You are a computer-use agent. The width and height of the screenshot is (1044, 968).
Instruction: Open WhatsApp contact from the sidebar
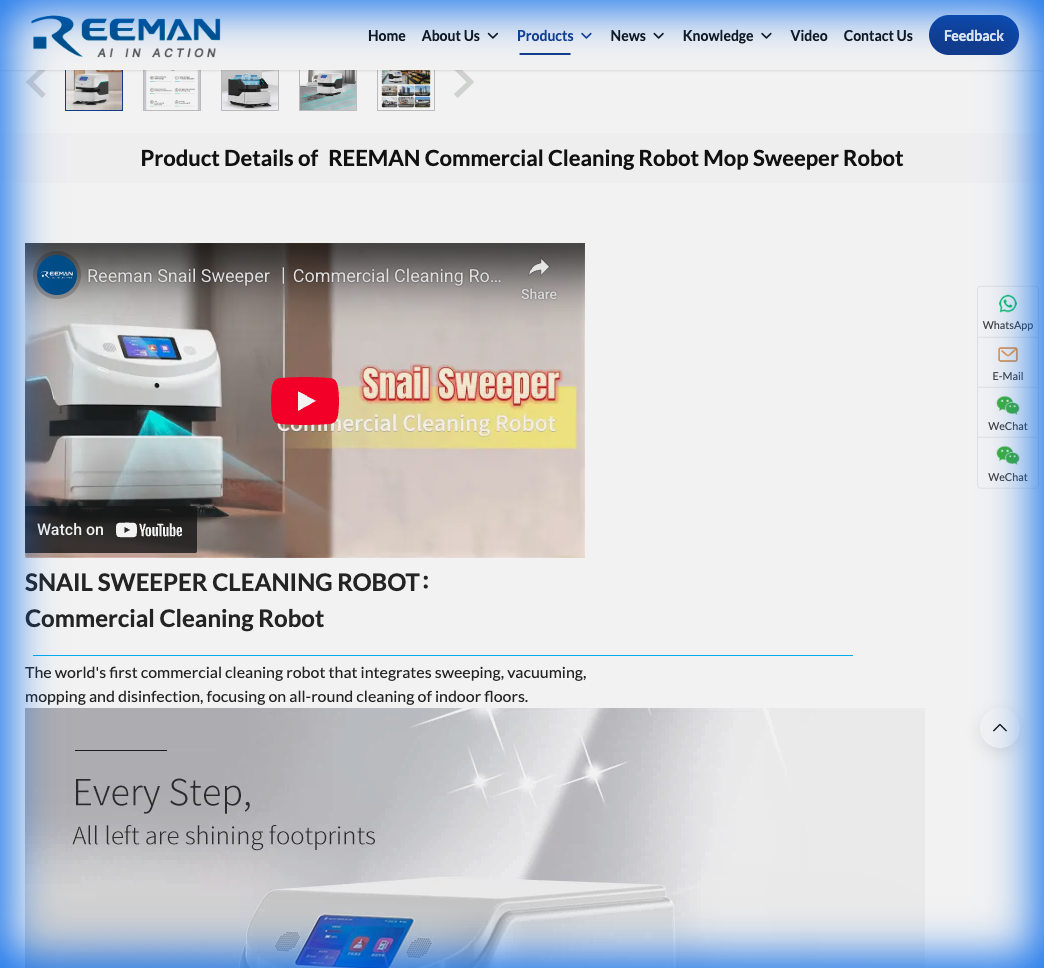tap(1007, 311)
